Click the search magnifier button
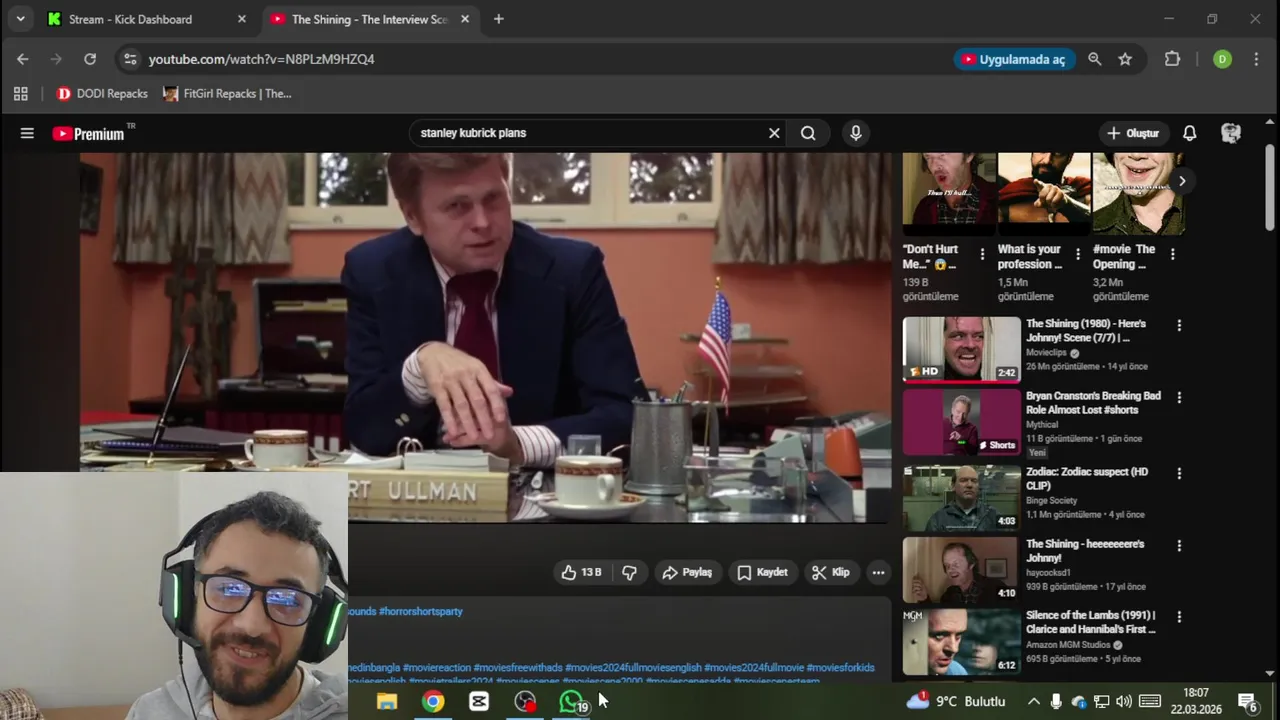Image resolution: width=1280 pixels, height=720 pixels. coord(808,133)
